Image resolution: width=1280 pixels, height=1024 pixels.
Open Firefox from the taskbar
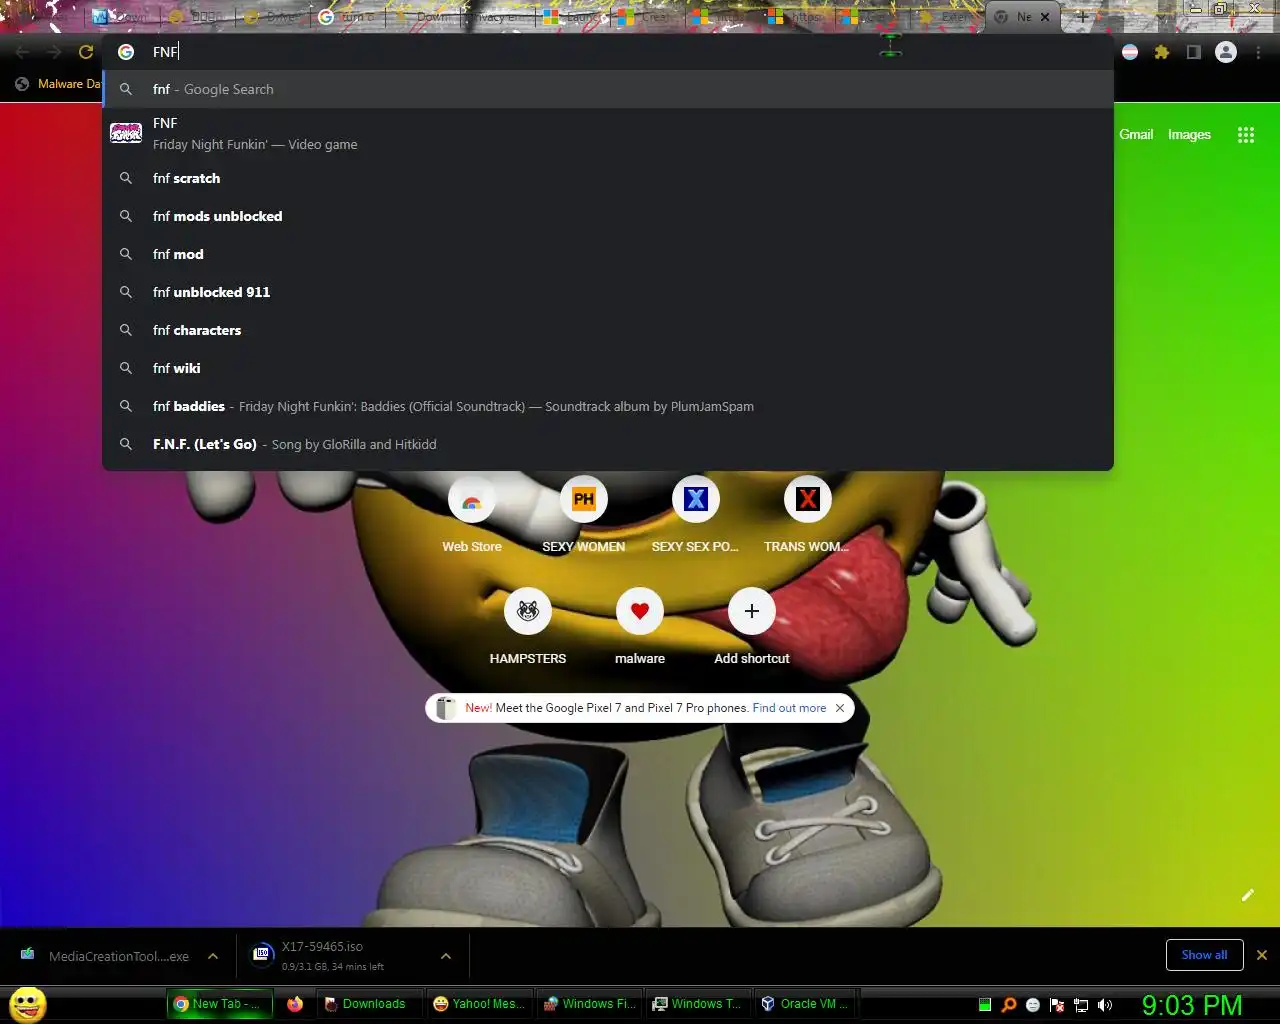(295, 1004)
